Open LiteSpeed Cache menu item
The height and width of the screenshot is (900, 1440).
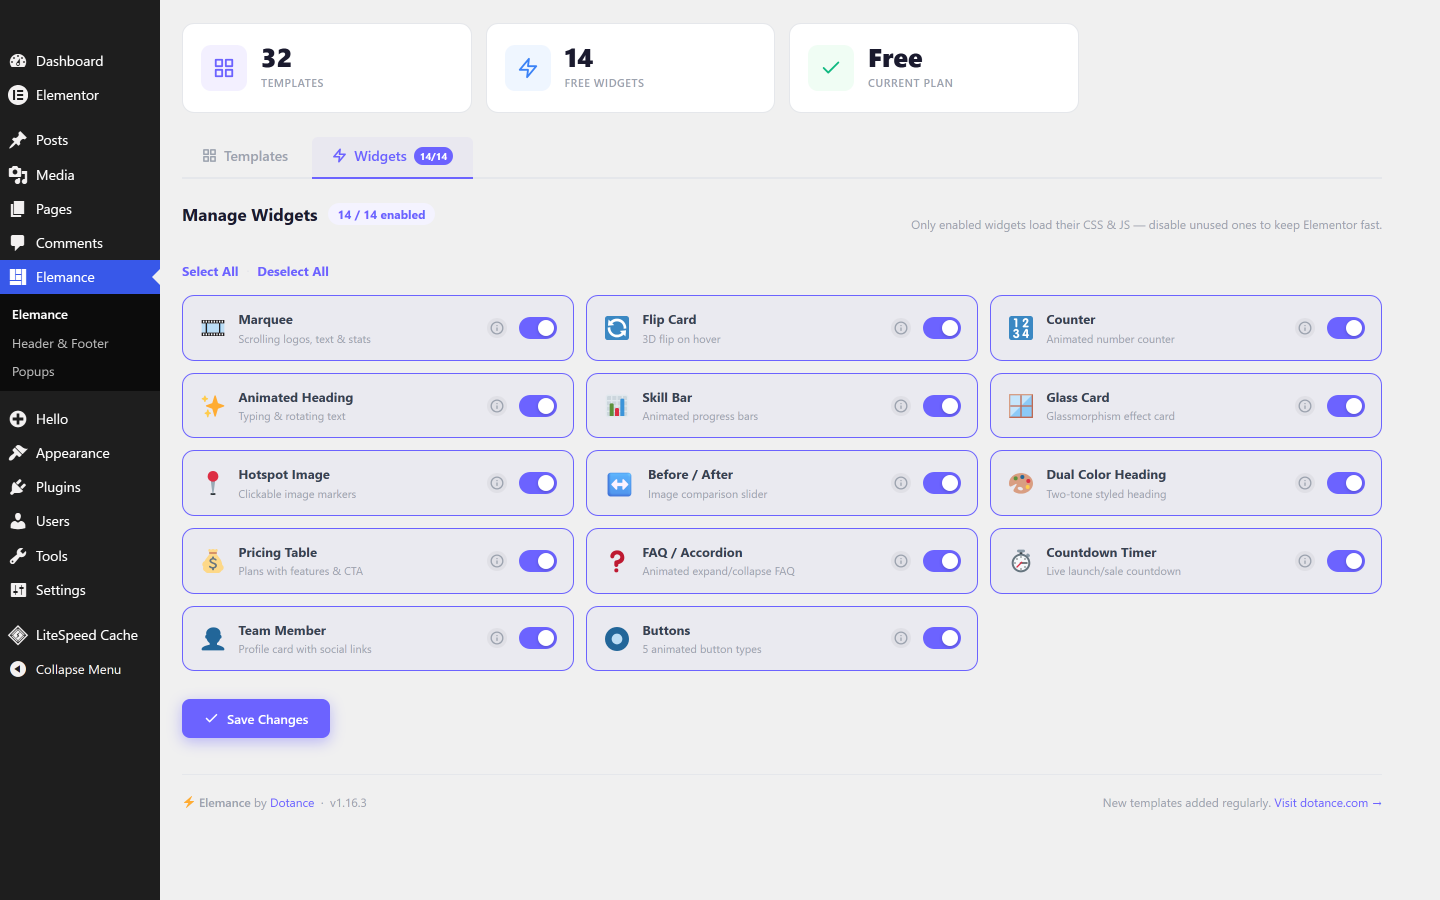(80, 635)
